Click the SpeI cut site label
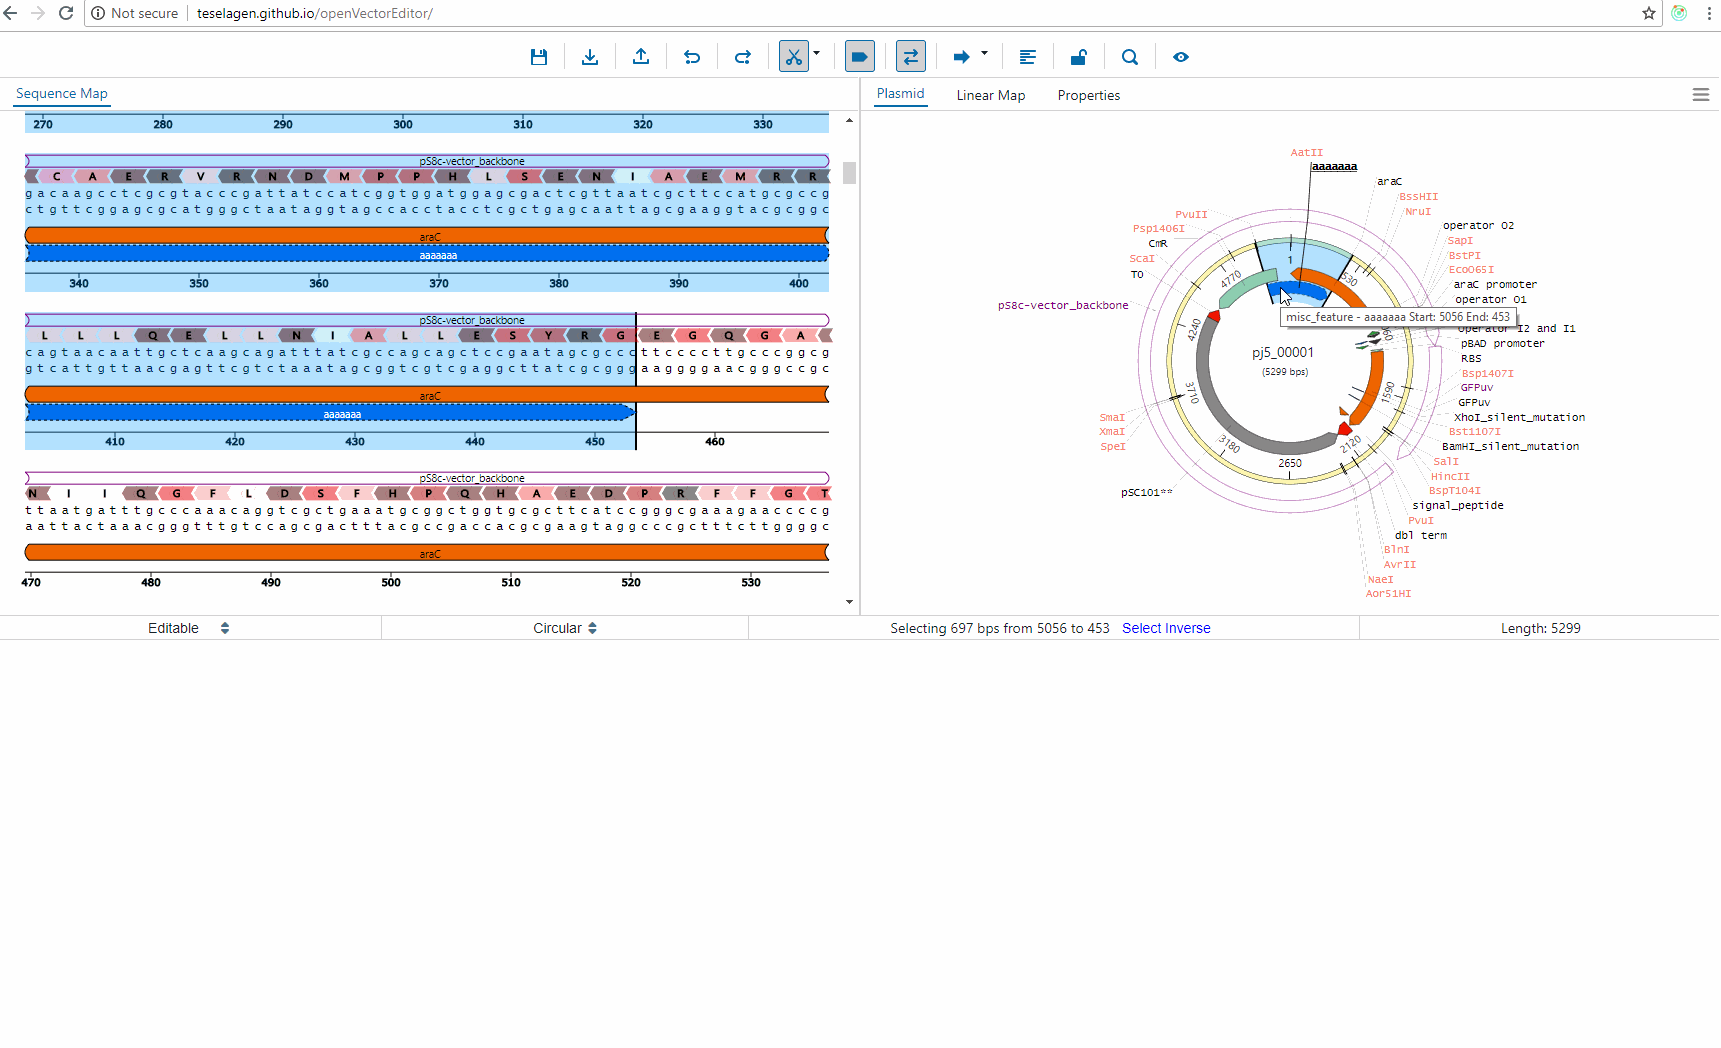1721x1048 pixels. [1113, 447]
